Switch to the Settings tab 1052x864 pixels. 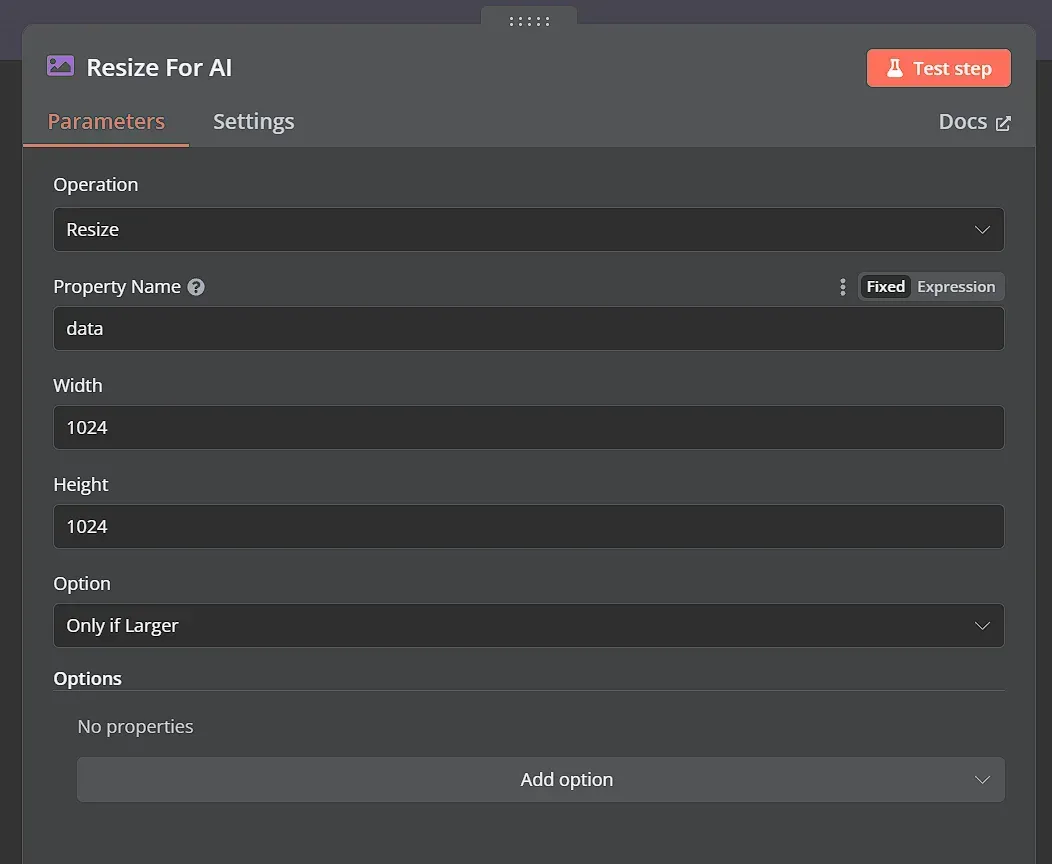pyautogui.click(x=253, y=120)
